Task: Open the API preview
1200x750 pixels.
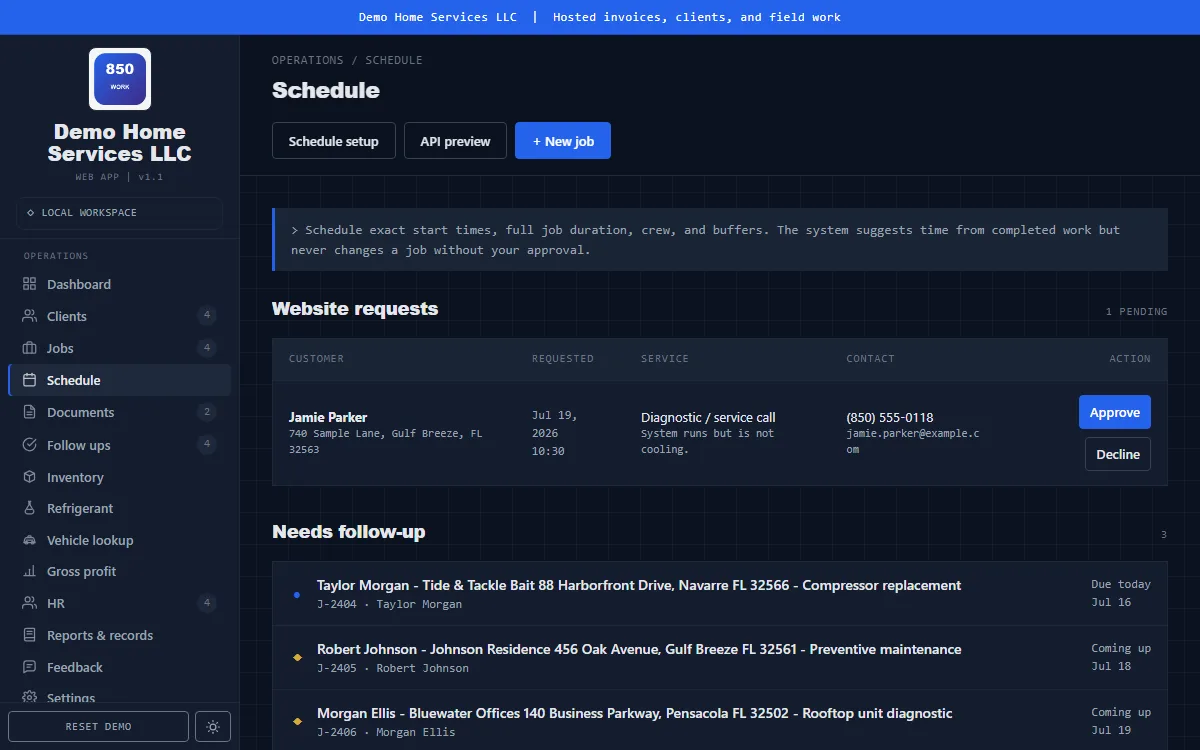Action: [455, 141]
